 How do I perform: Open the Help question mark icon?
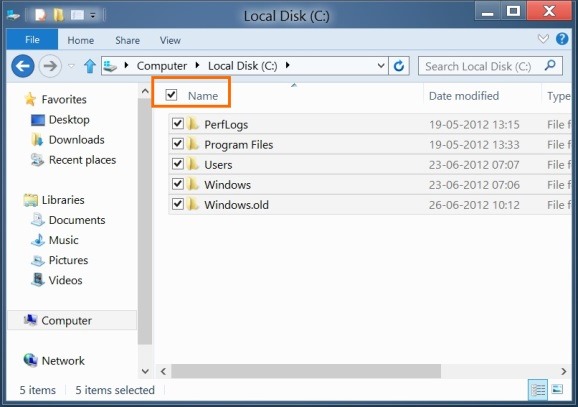click(x=562, y=39)
